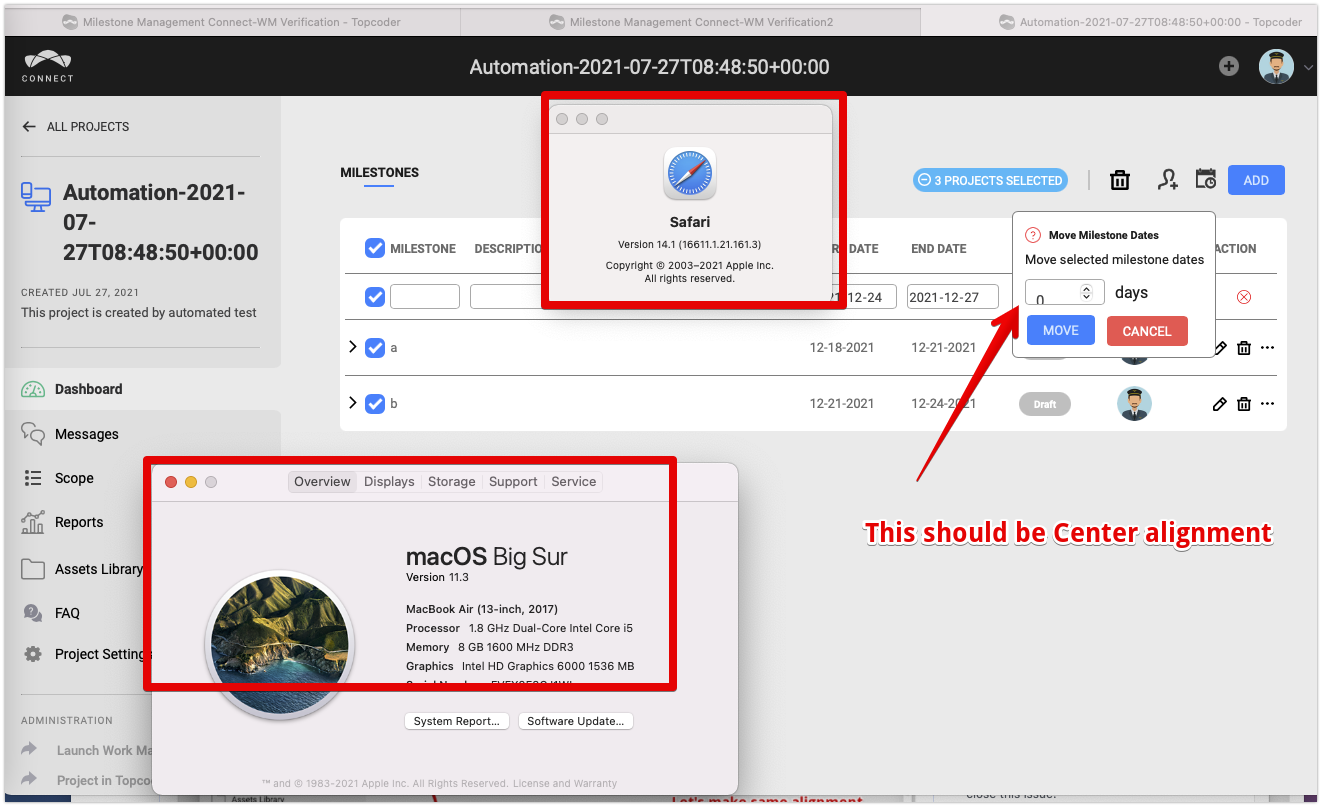Screen dimensions: 1322x807
Task: Click the Safari compass icon
Action: [x=689, y=174]
